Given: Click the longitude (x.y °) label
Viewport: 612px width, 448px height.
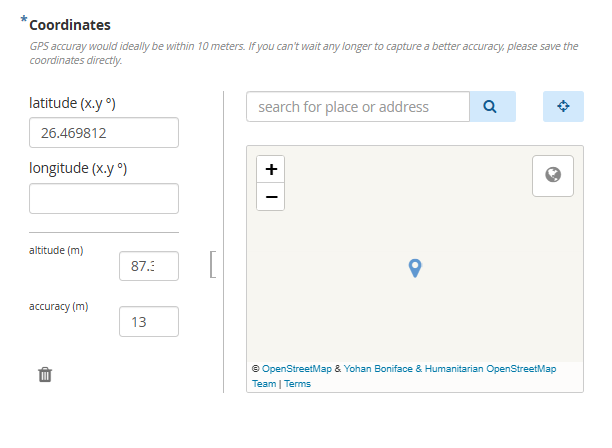Looking at the screenshot, I should 78,168.
